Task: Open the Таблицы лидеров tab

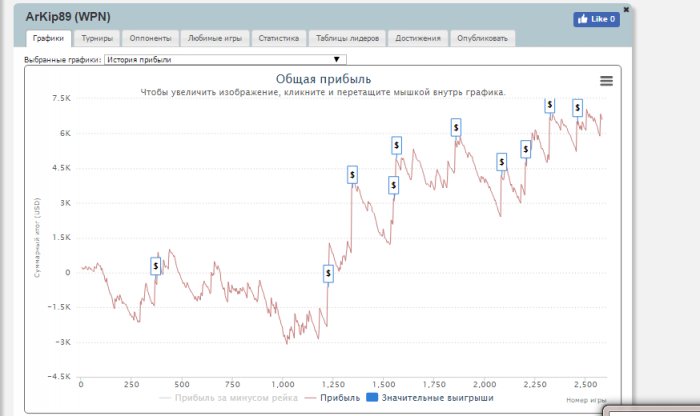Action: [347, 38]
